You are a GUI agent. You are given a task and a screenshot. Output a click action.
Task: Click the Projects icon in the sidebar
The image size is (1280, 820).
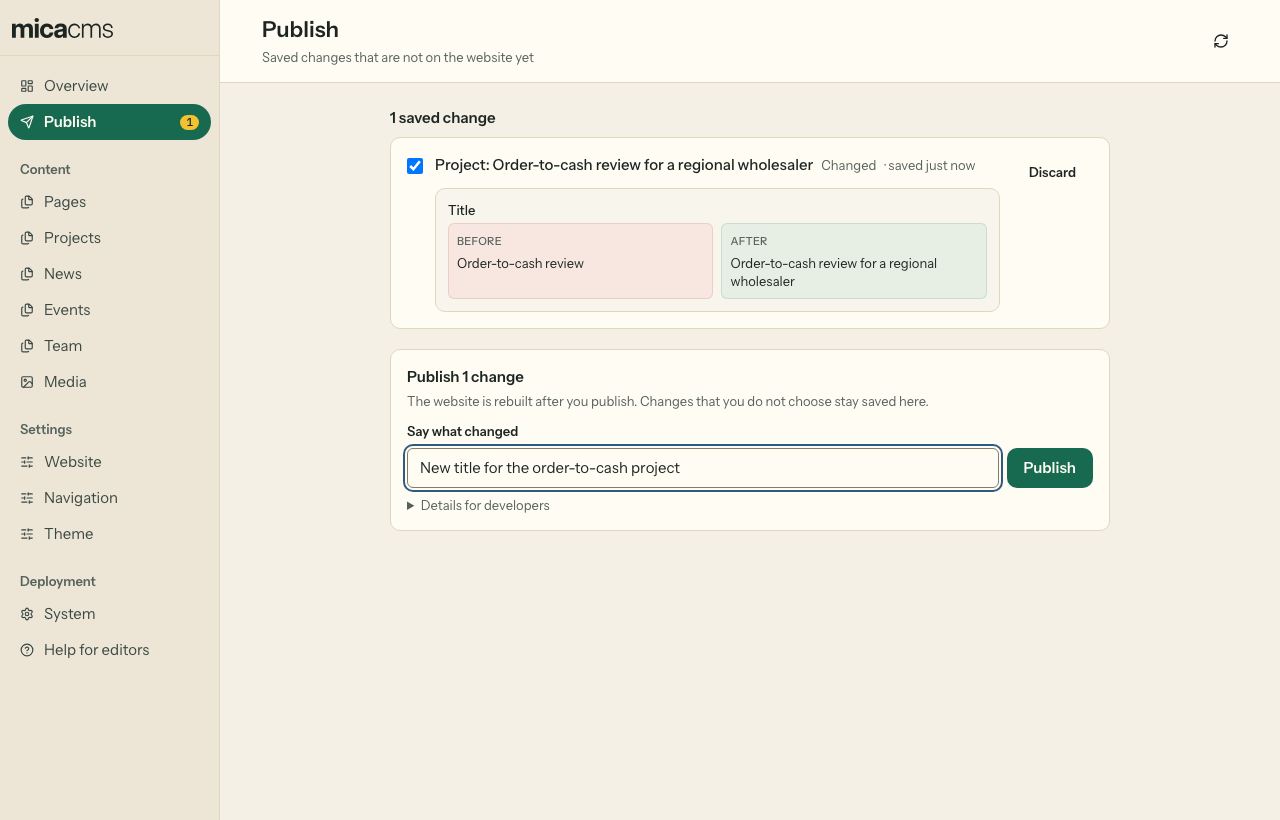click(27, 238)
